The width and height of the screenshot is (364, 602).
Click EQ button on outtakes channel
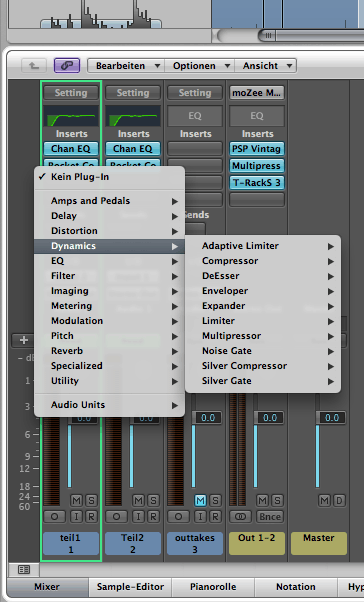(x=195, y=116)
